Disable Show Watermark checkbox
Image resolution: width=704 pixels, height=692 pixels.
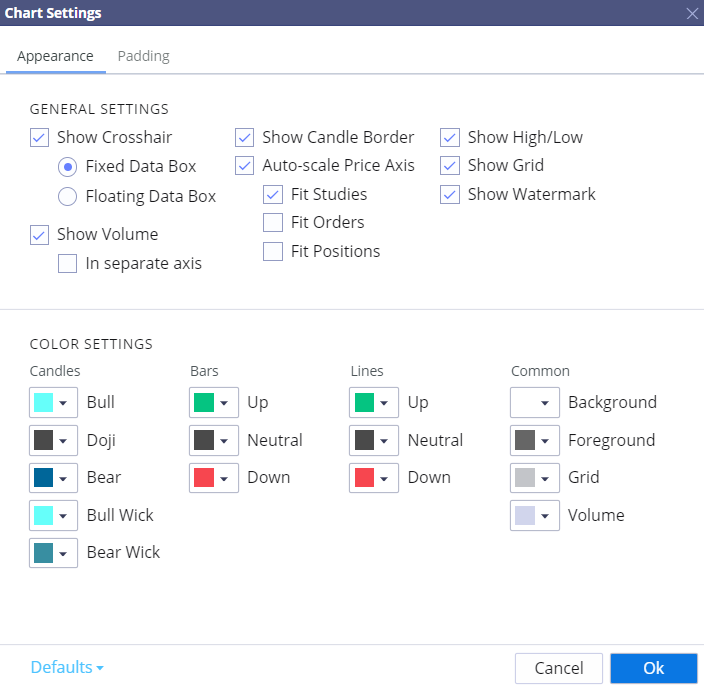[x=450, y=194]
